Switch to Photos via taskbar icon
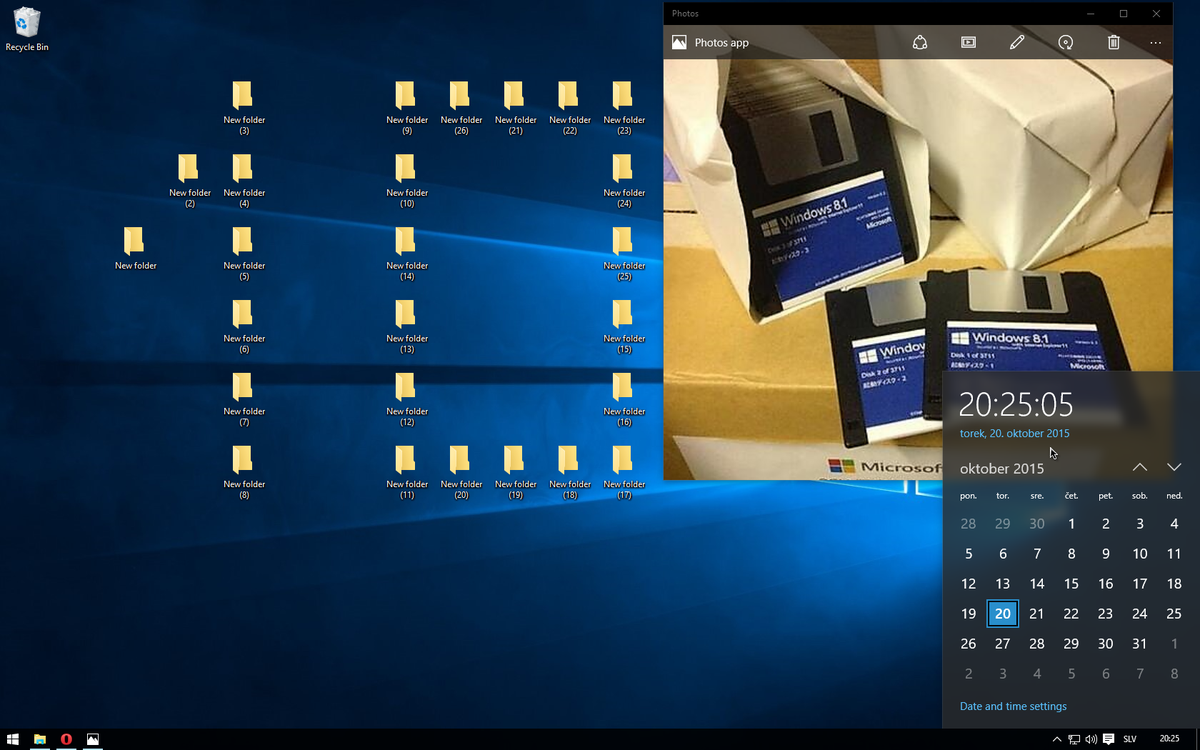Viewport: 1200px width, 750px height. (x=93, y=739)
